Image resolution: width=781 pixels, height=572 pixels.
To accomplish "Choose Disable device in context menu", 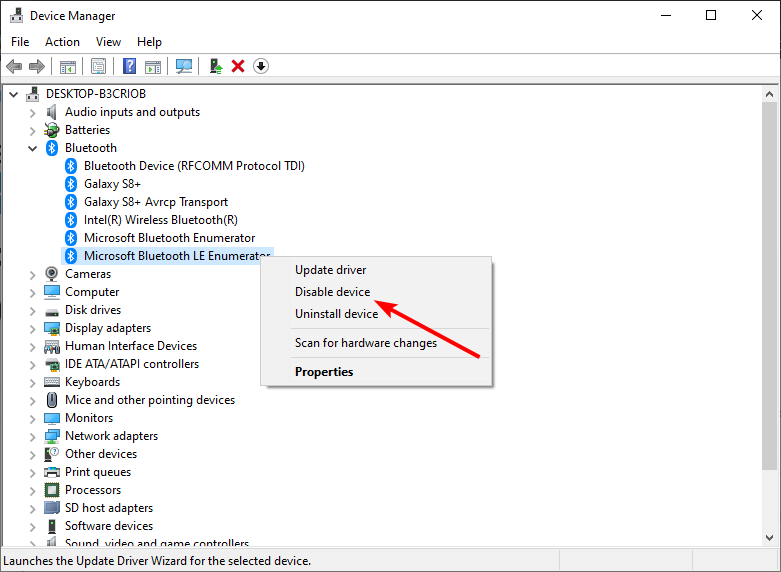I will [376, 292].
